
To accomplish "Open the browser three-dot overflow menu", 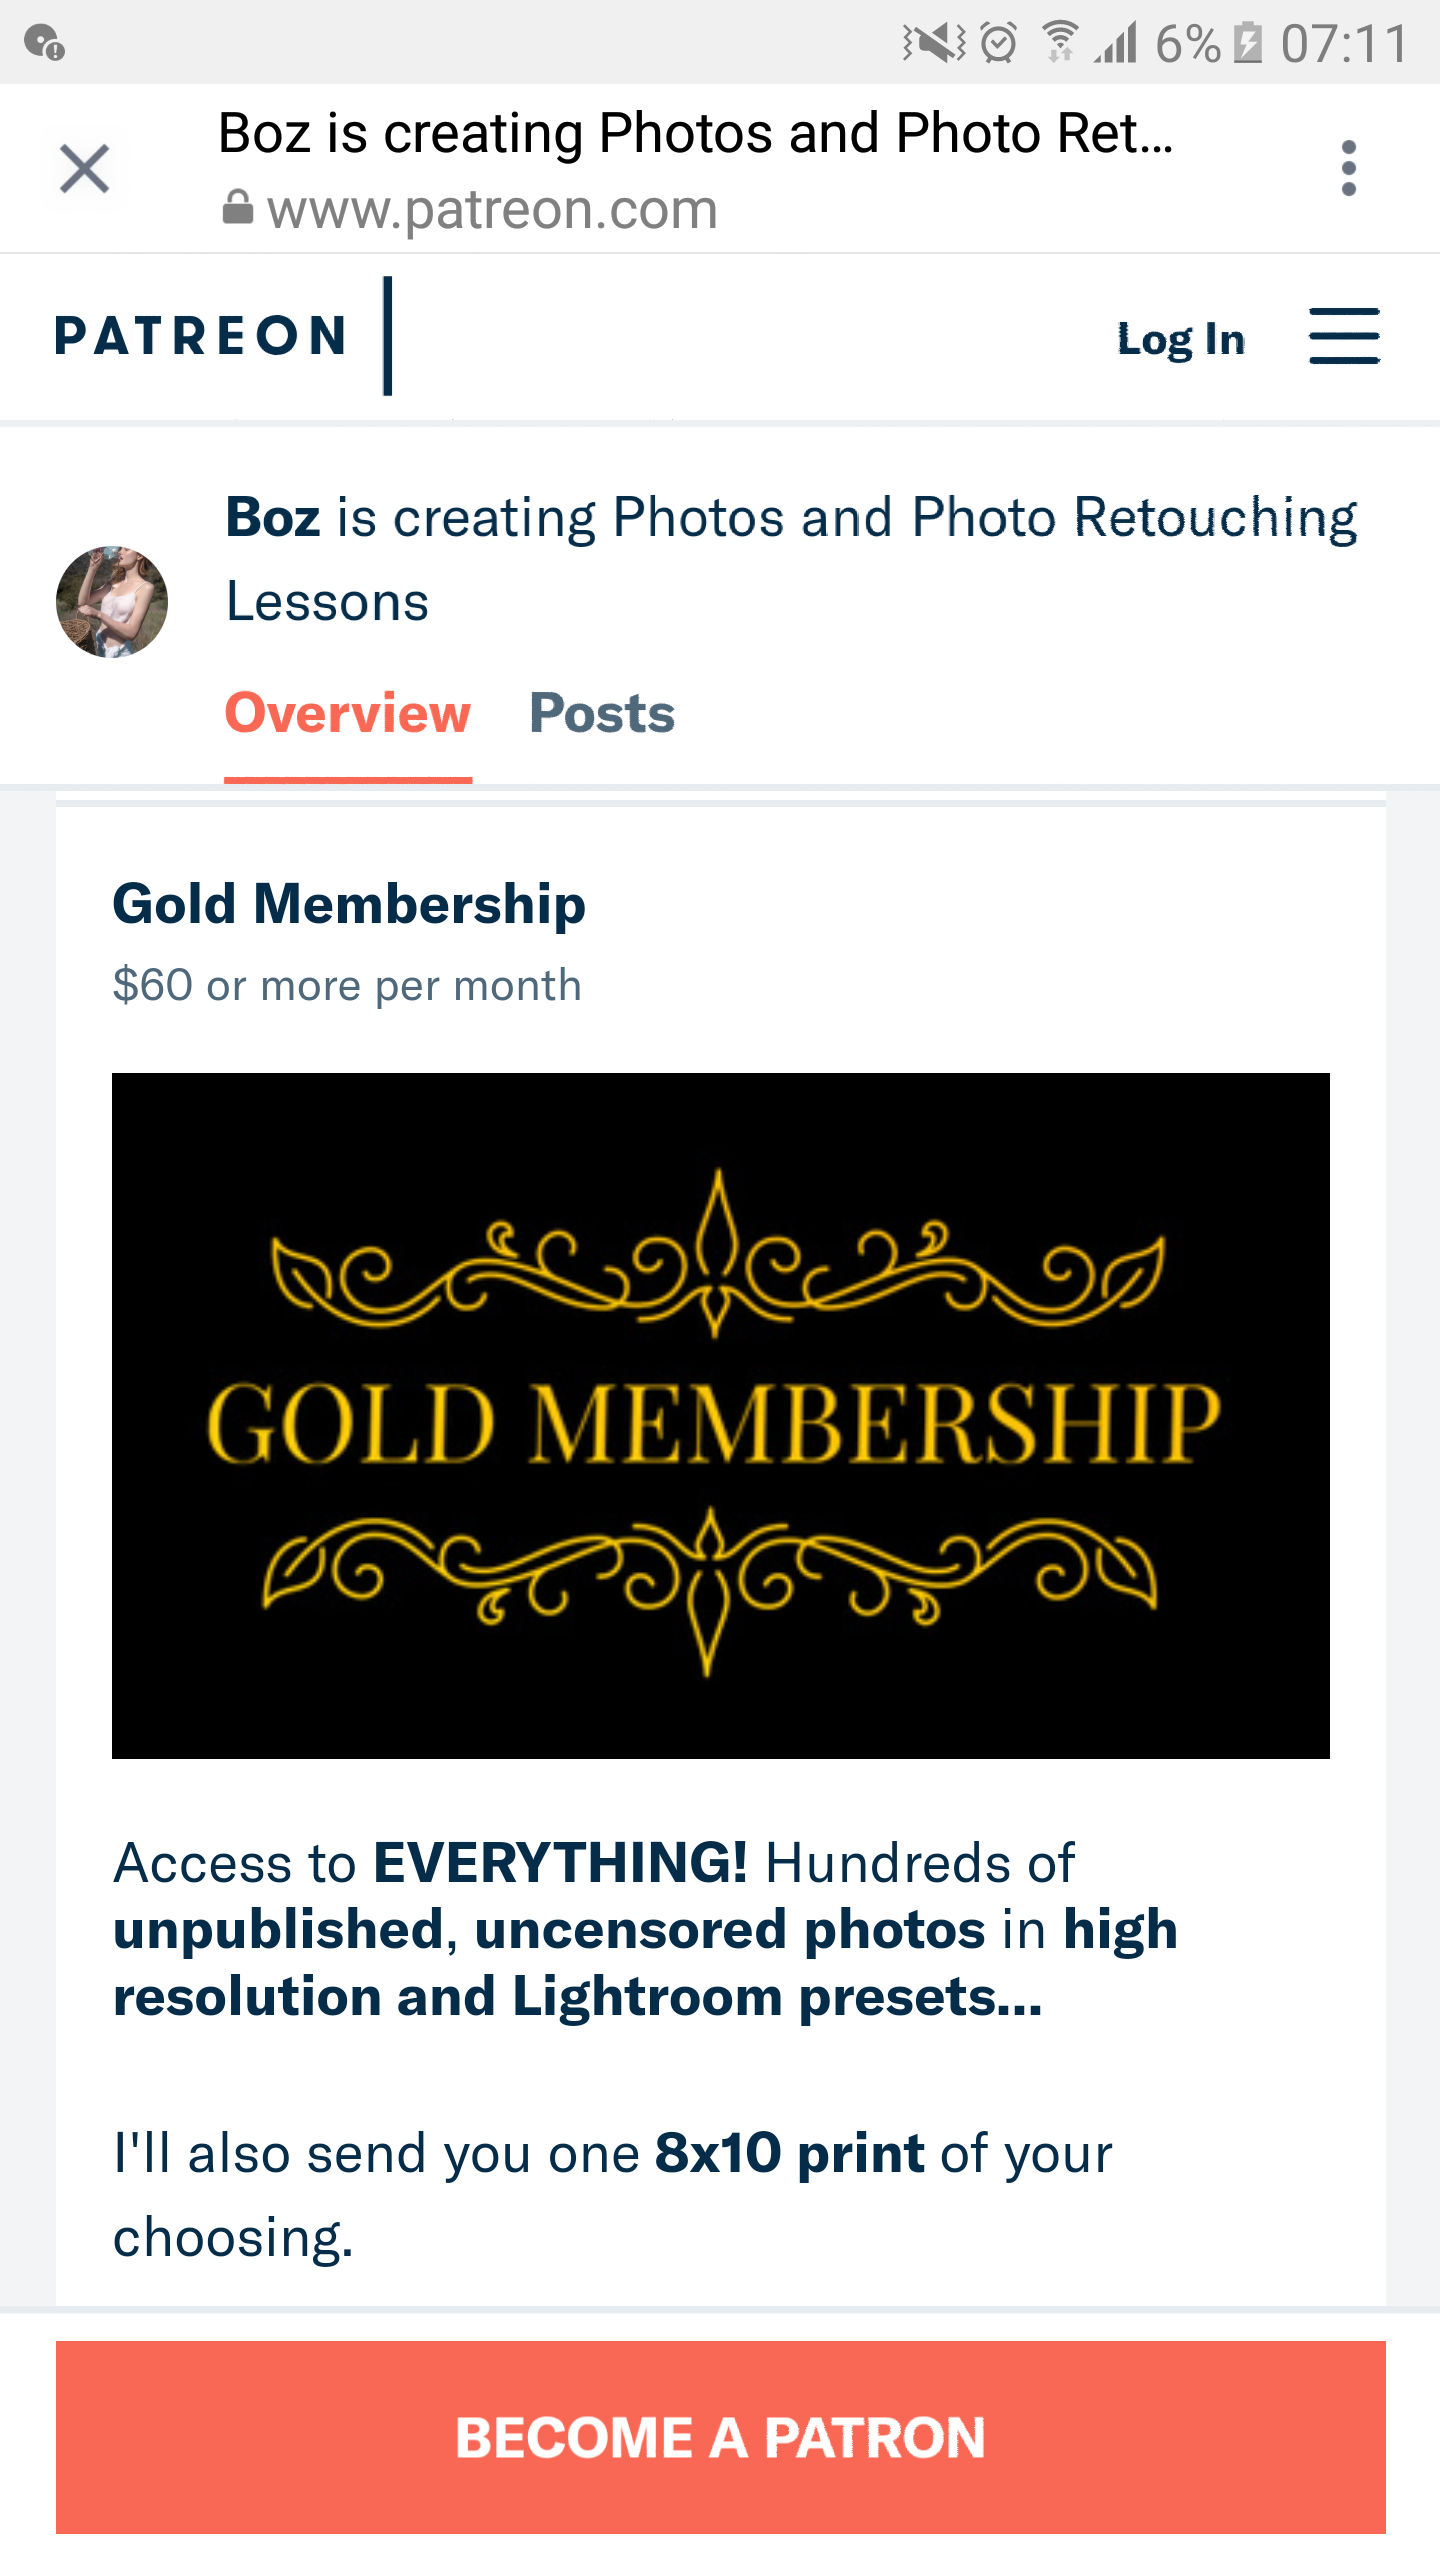I will [x=1348, y=168].
